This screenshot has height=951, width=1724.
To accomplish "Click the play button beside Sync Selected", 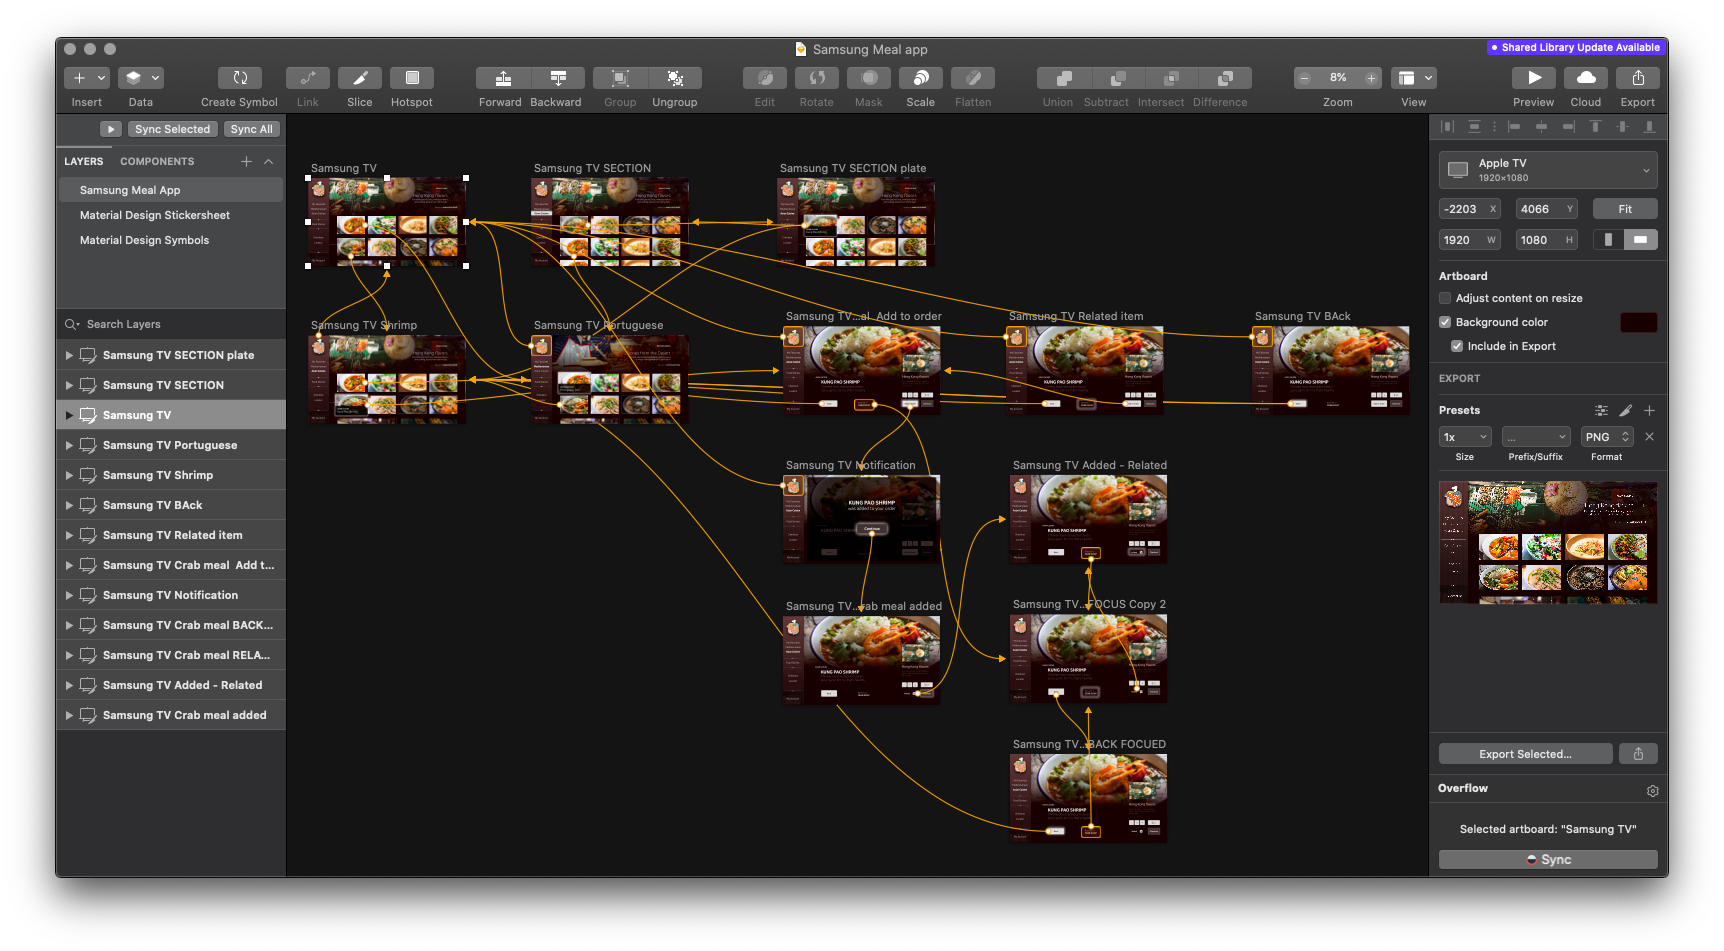I will point(111,129).
